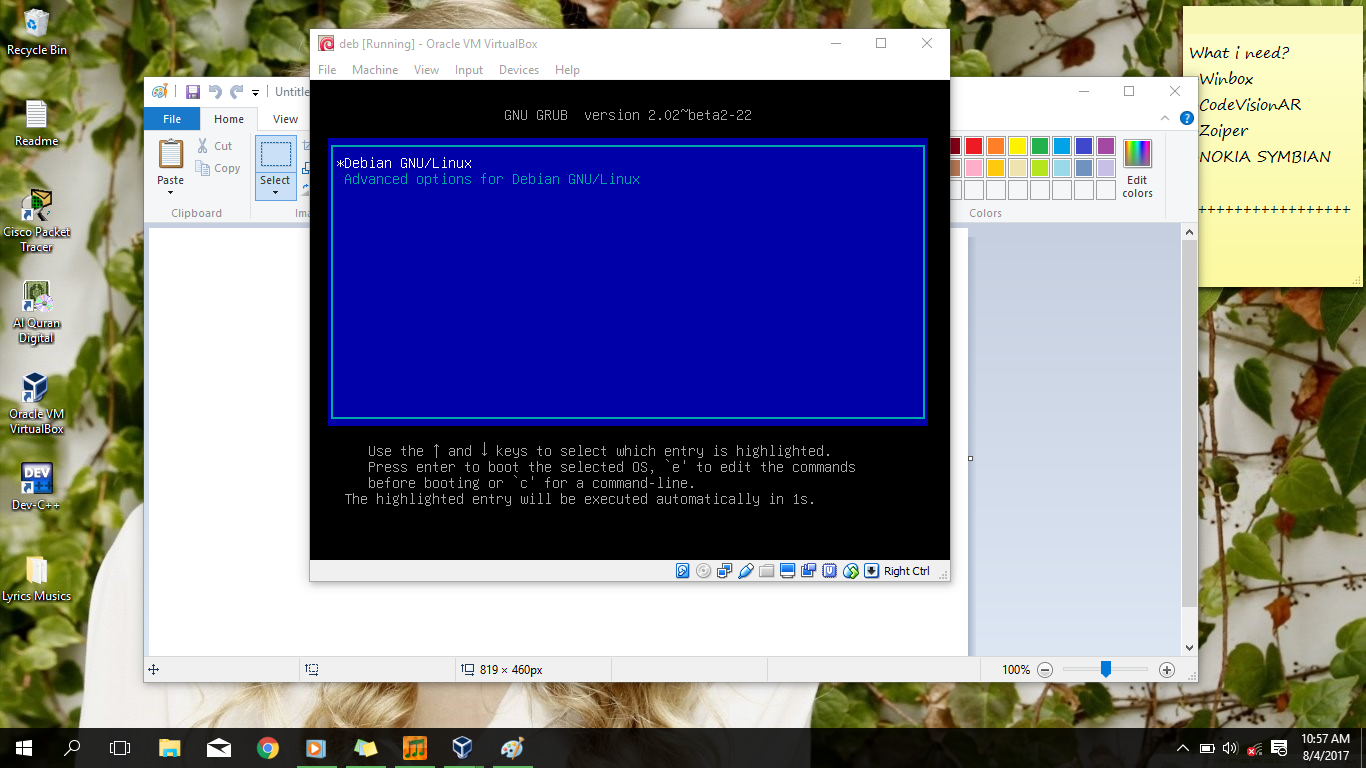Open the Windows Start menu
The width and height of the screenshot is (1366, 768).
coord(24,747)
